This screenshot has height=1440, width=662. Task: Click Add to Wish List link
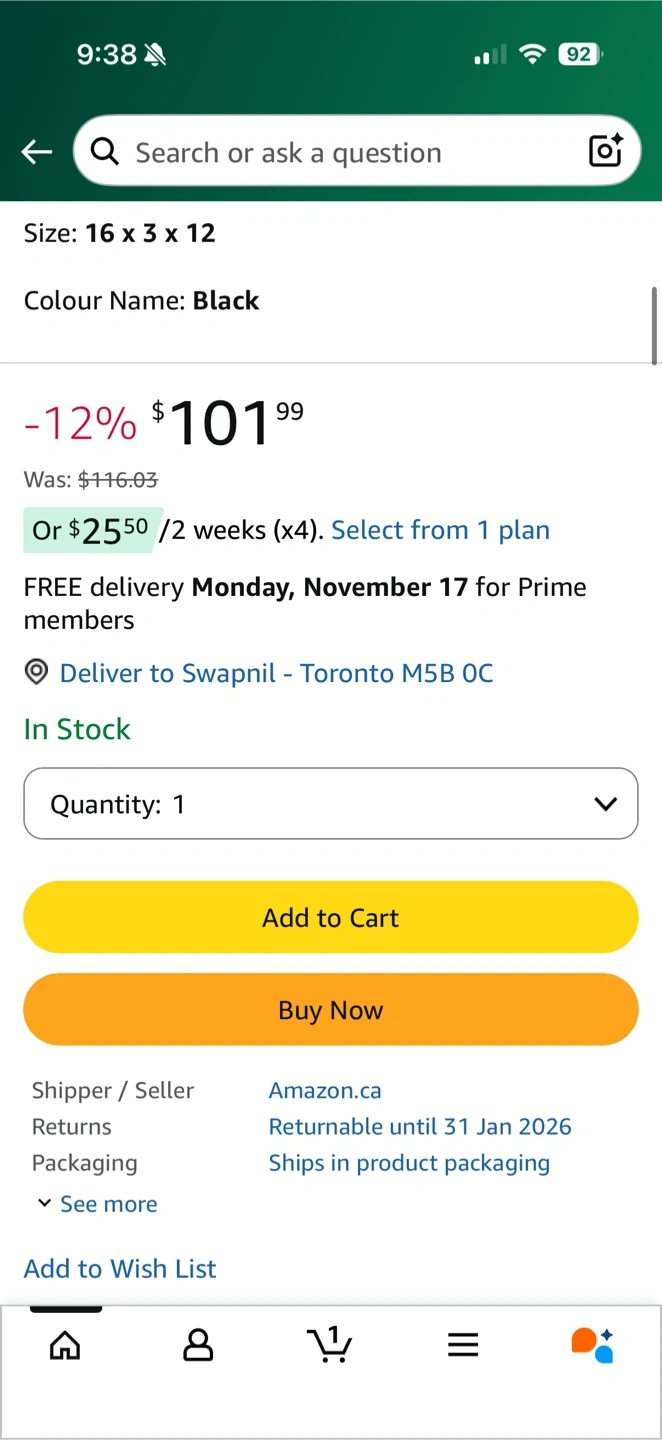120,1268
